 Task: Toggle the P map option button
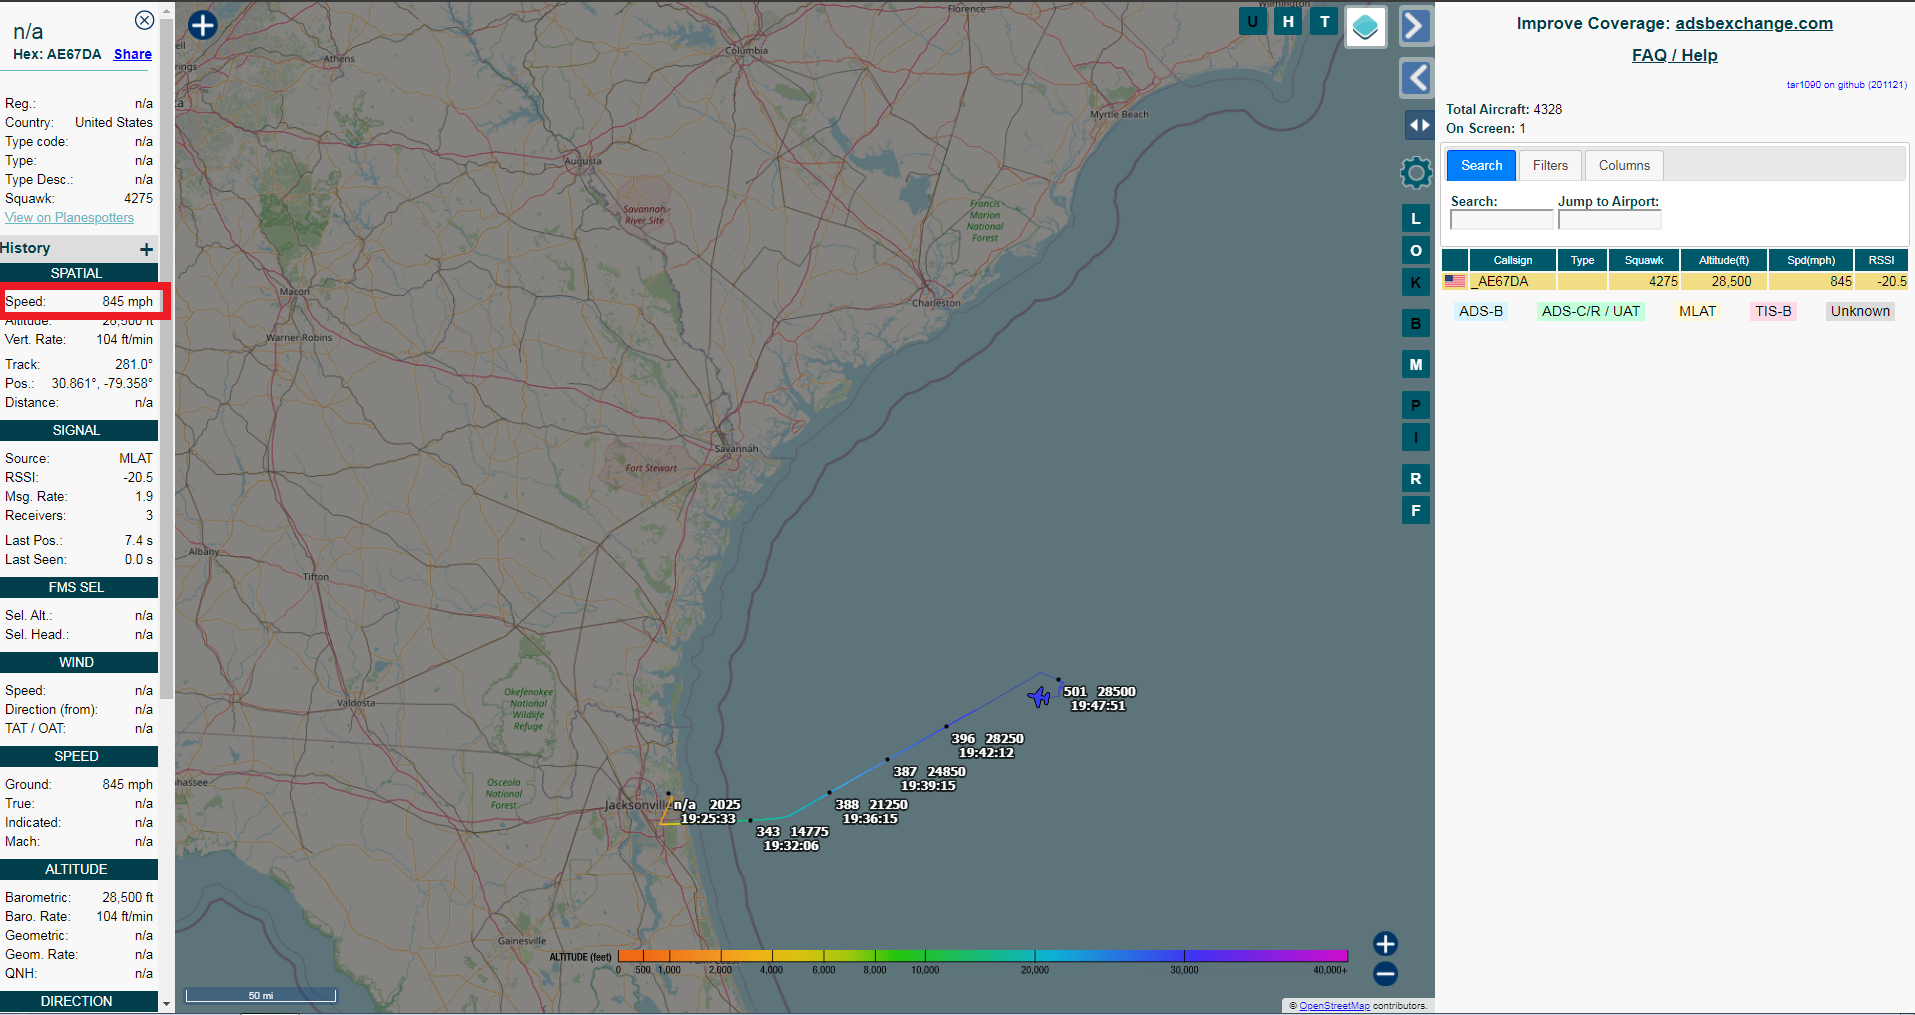pyautogui.click(x=1416, y=405)
